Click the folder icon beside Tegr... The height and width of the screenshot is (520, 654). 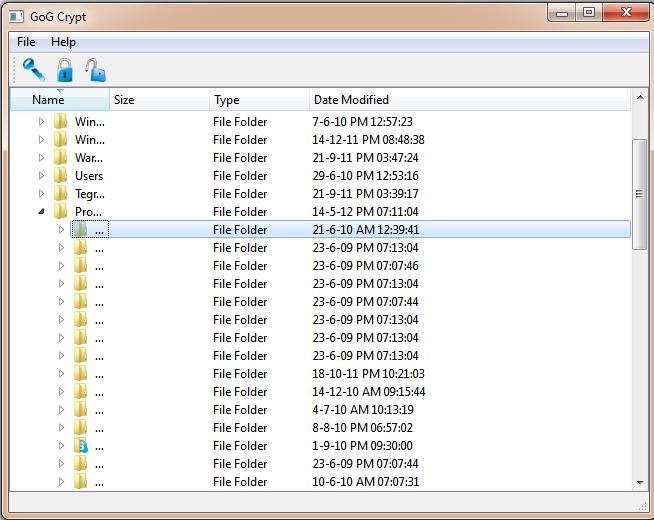click(60, 193)
